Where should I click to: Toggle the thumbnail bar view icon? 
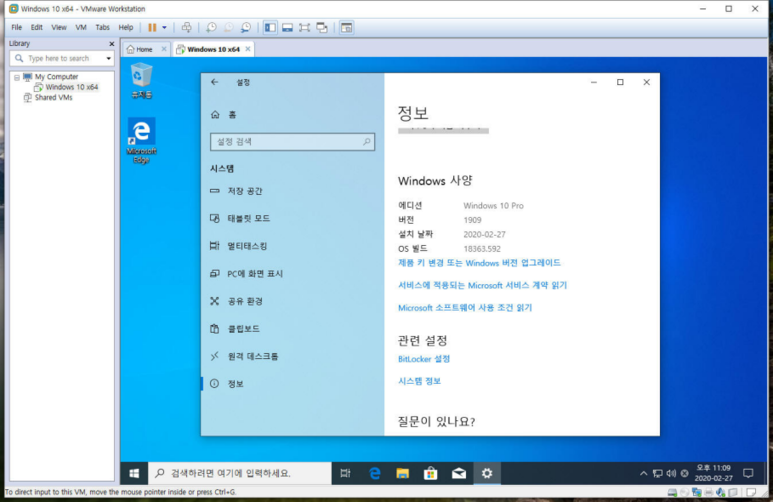(x=287, y=28)
